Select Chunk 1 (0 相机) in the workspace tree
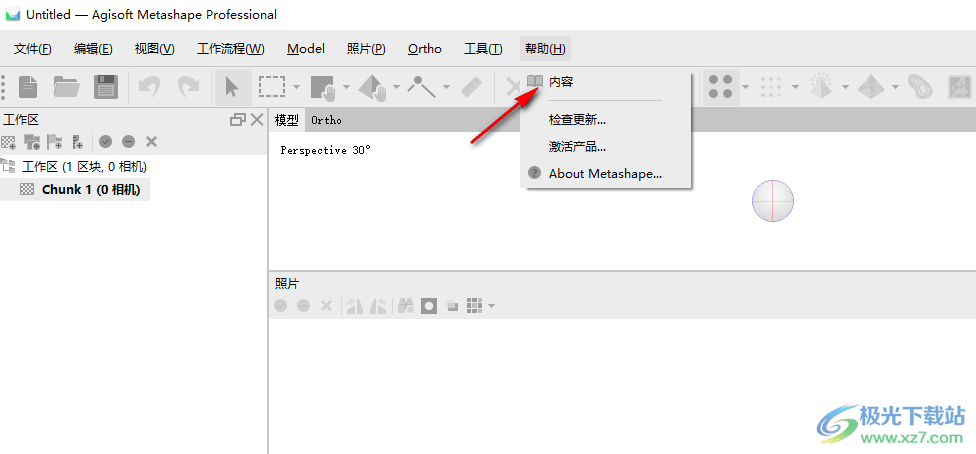This screenshot has height=454, width=976. click(91, 190)
